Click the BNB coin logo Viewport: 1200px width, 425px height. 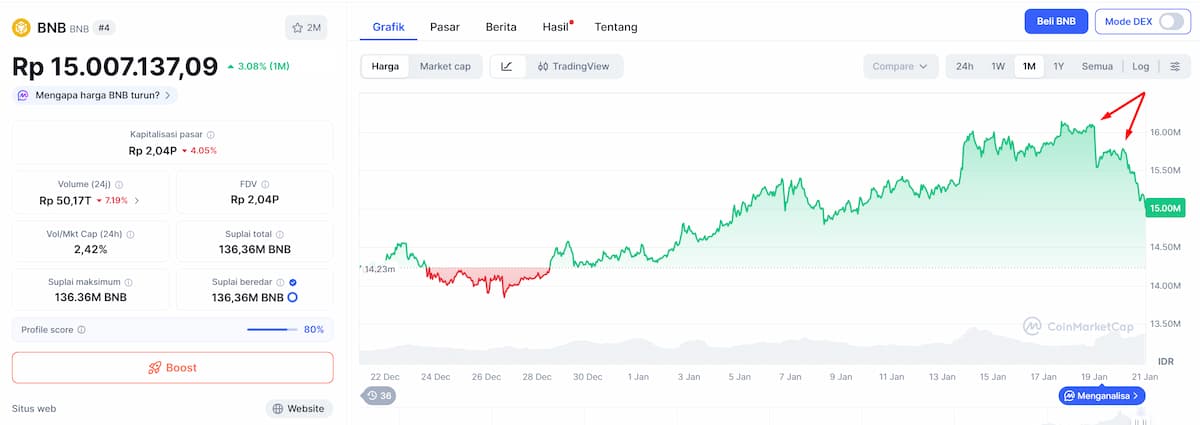click(22, 28)
